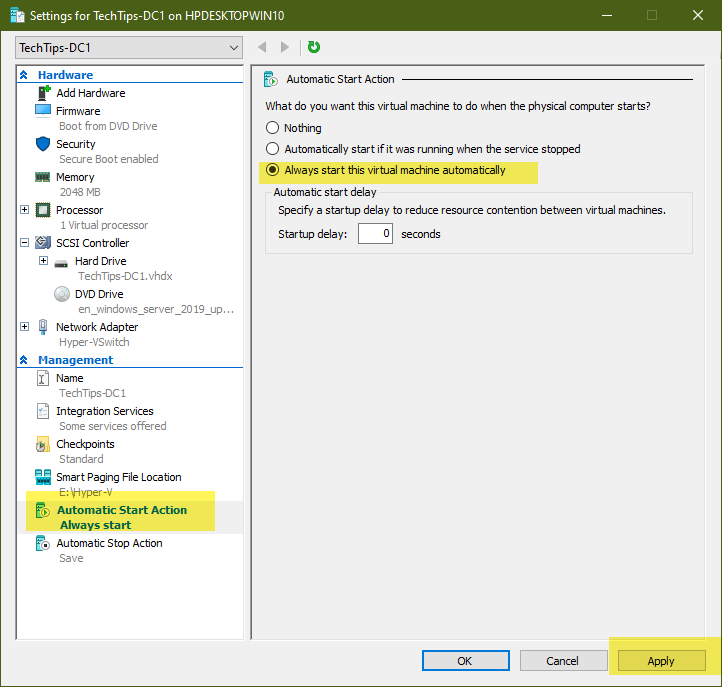The height and width of the screenshot is (687, 722).
Task: Click the SCSI Controller icon
Action: [43, 242]
